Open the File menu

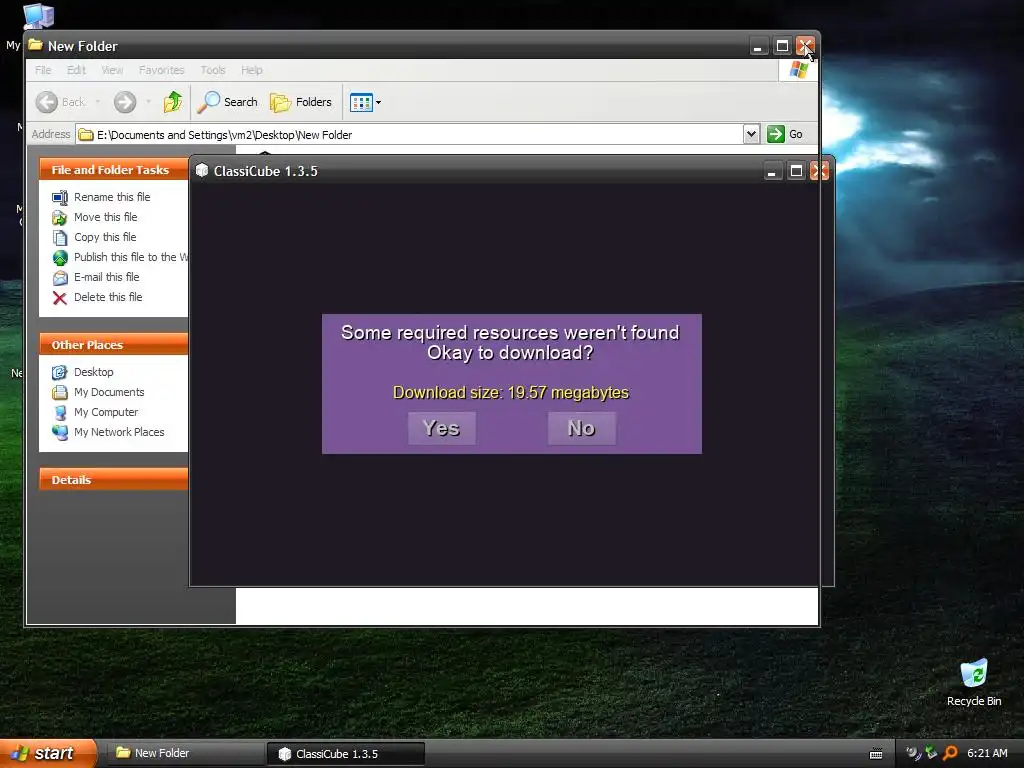point(43,70)
